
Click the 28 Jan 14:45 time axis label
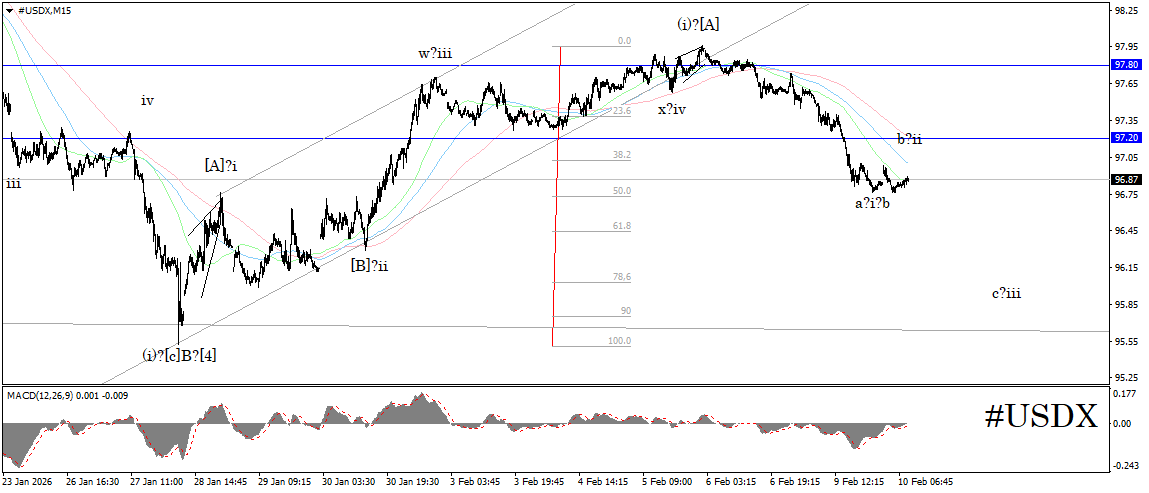(221, 482)
